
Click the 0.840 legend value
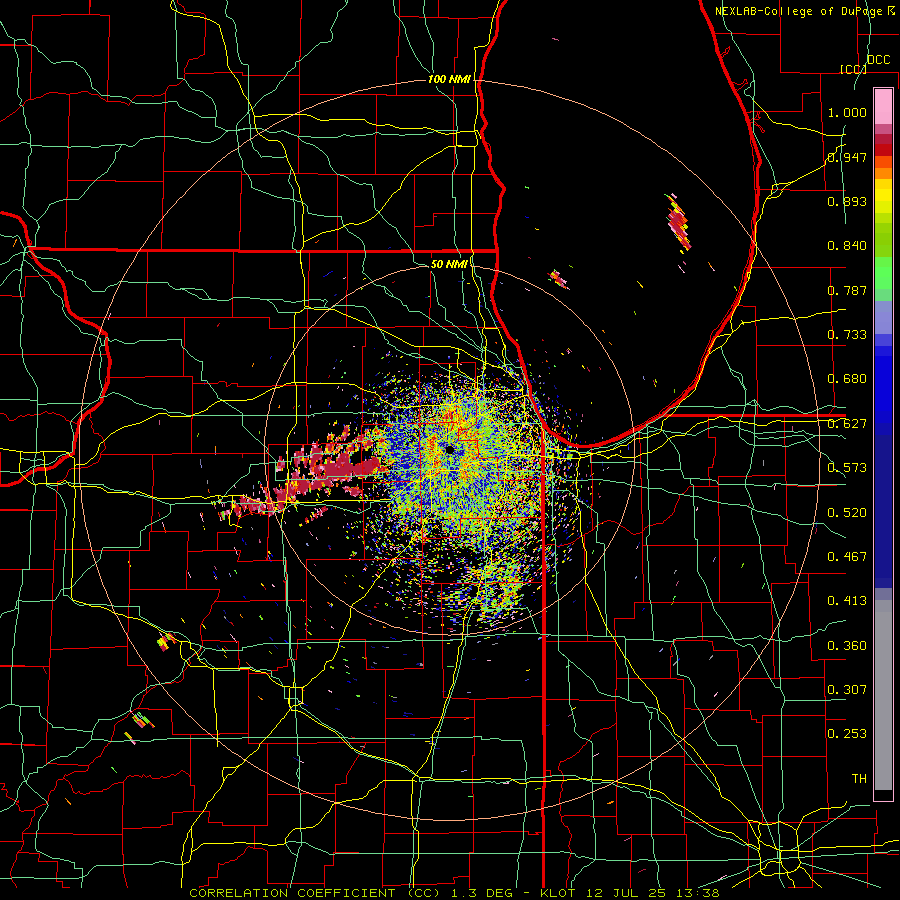point(847,246)
